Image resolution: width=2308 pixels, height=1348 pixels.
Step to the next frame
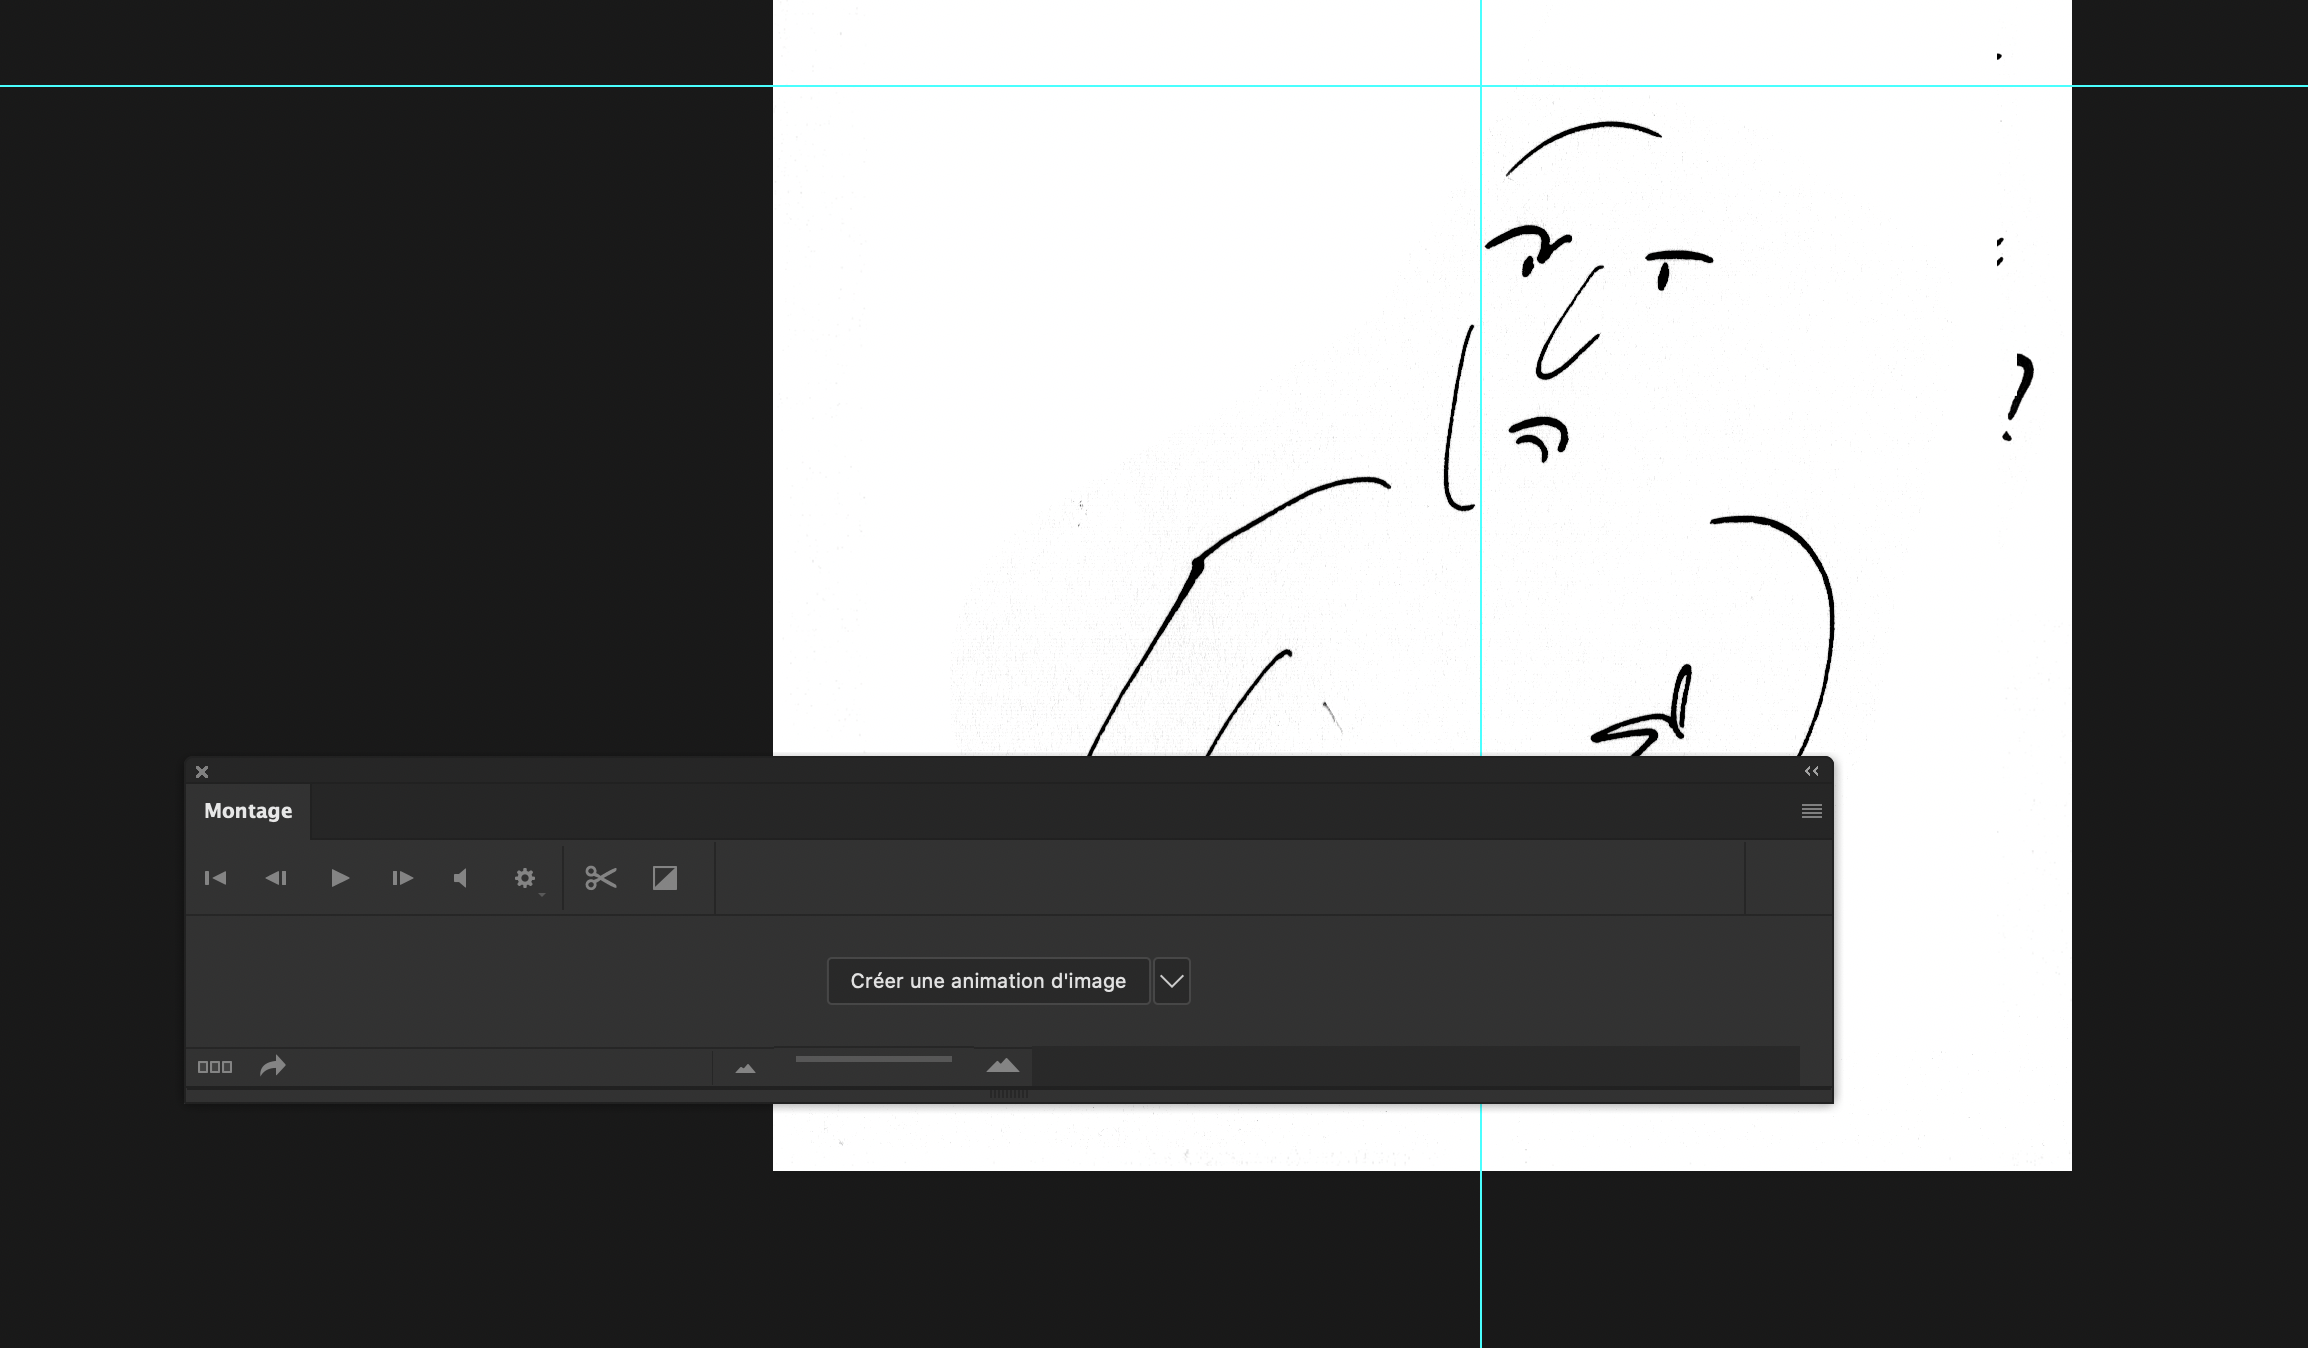pyautogui.click(x=402, y=878)
